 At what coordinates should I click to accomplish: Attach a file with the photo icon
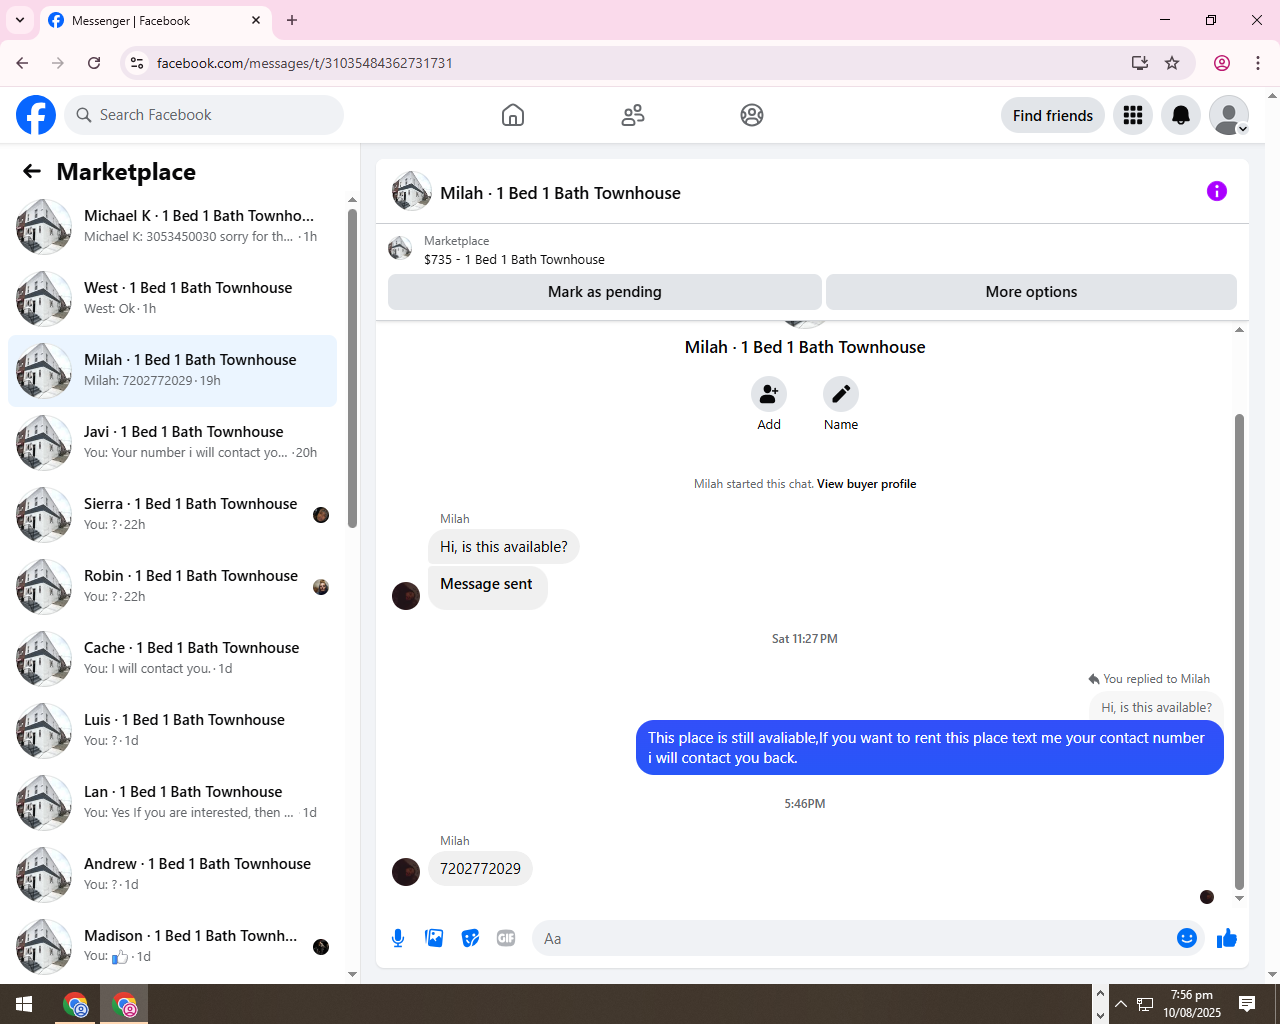(x=434, y=938)
